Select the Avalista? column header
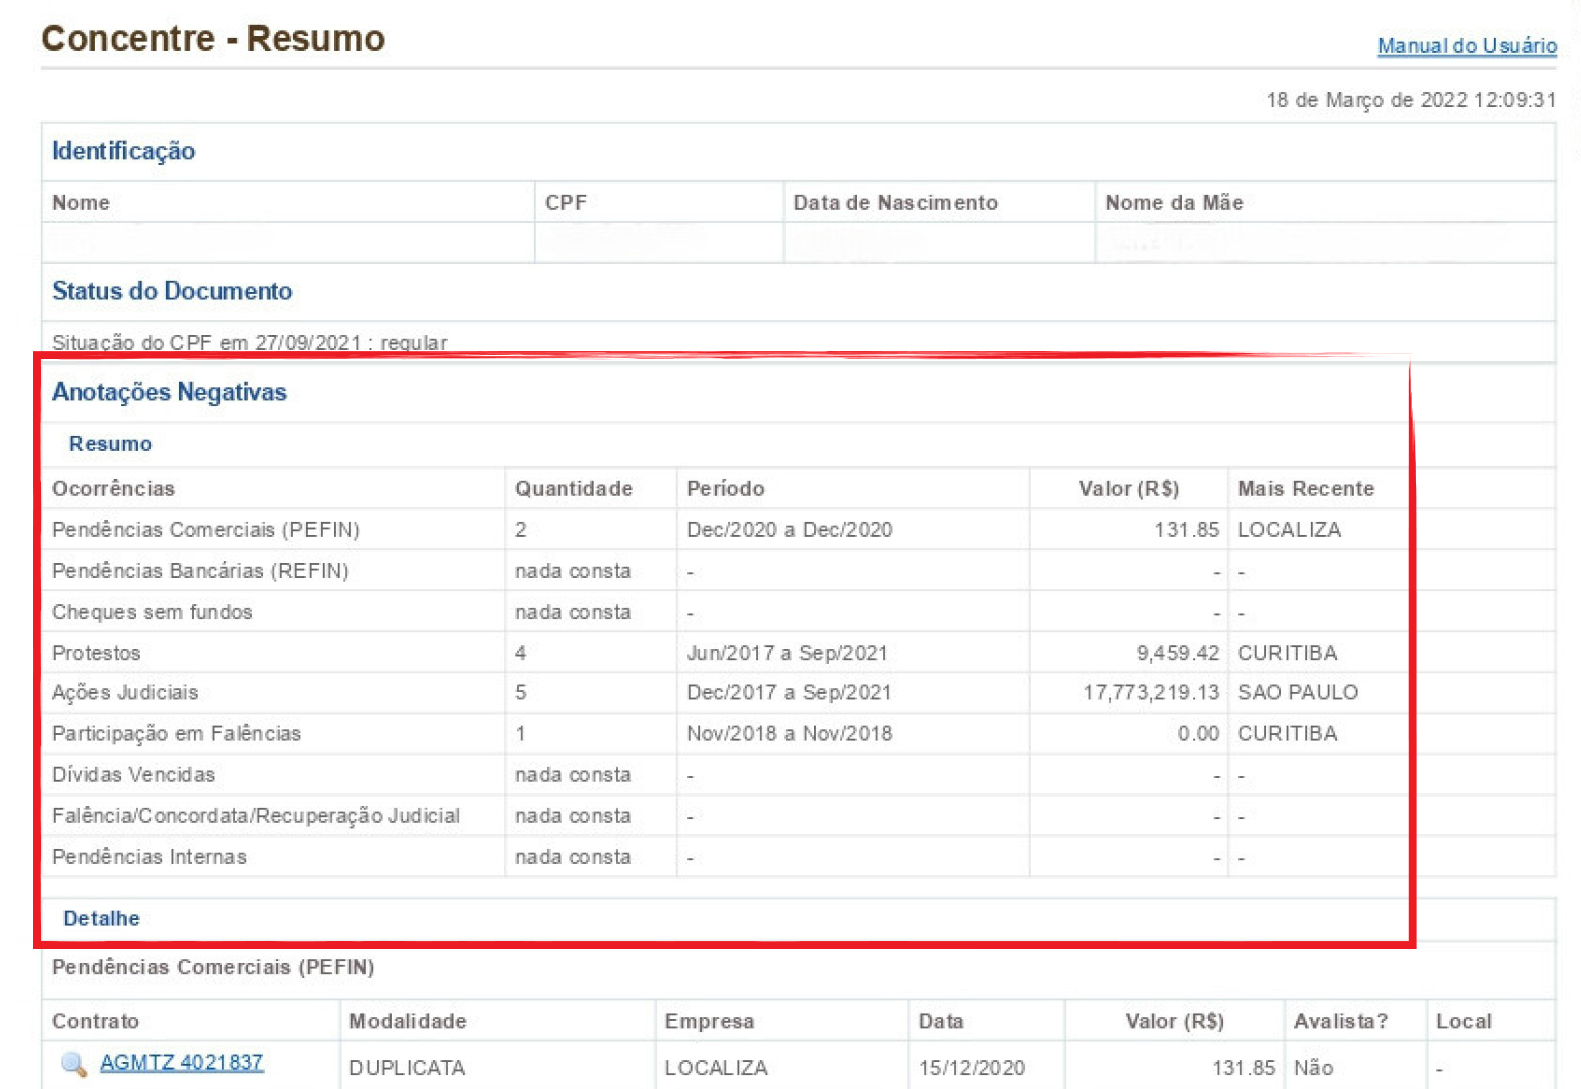This screenshot has width=1581, height=1089. [x=1340, y=1021]
